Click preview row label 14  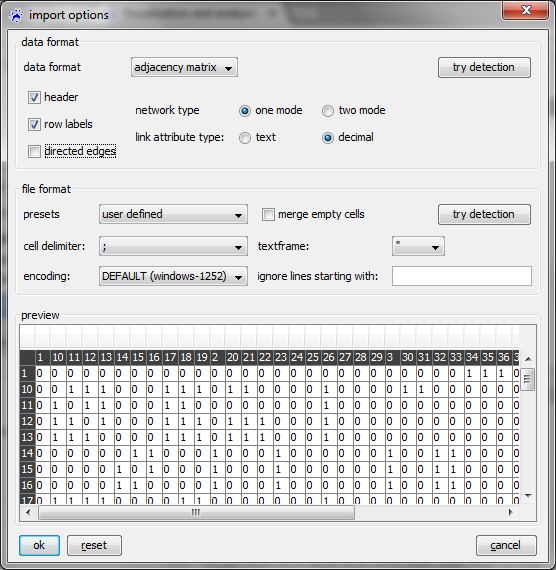(x=27, y=453)
